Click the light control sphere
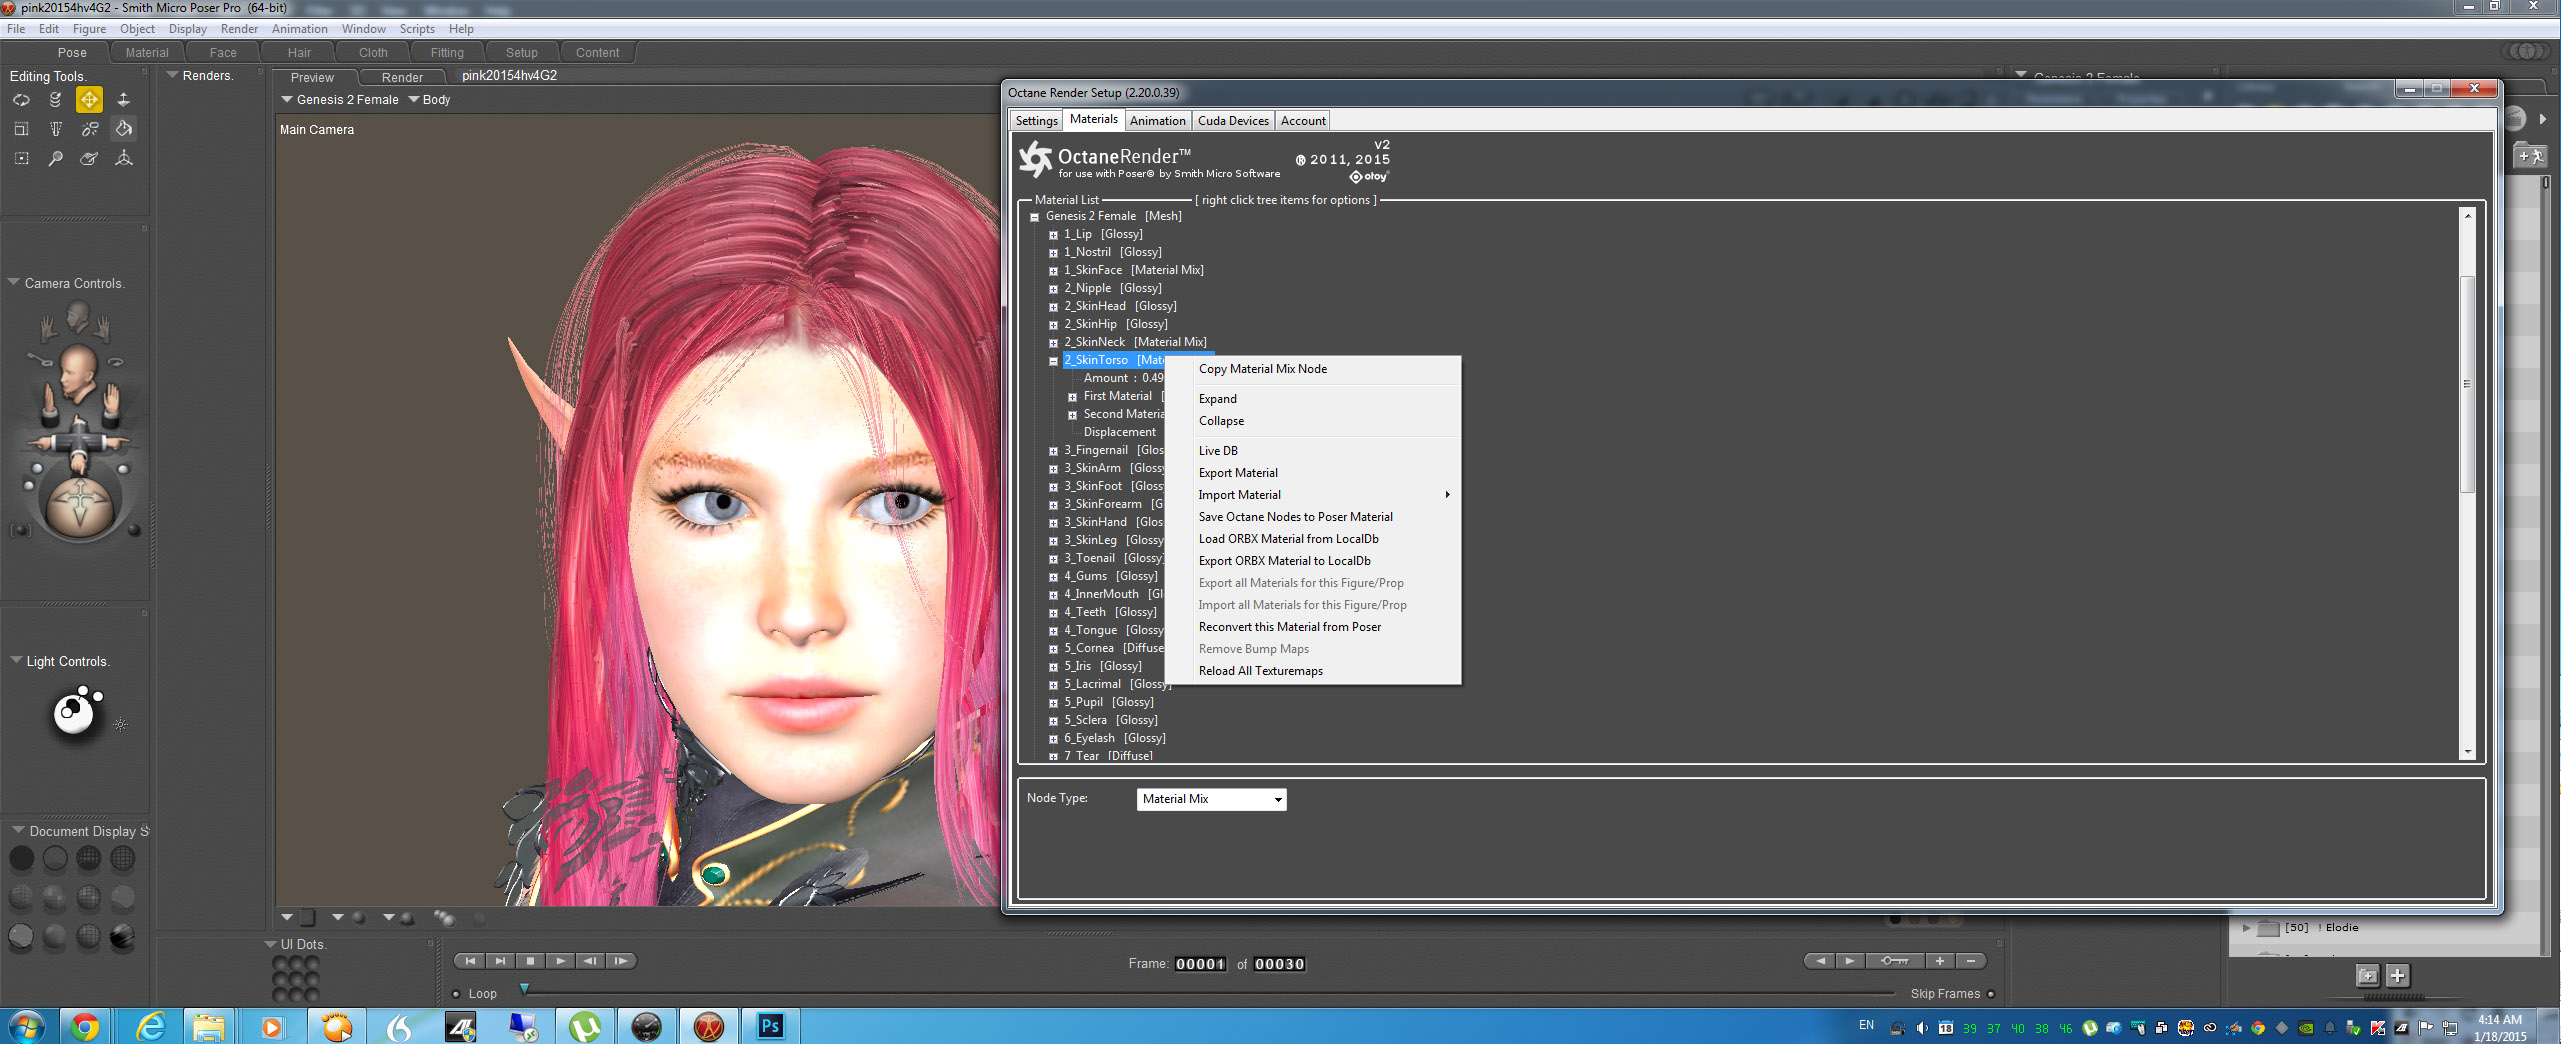The image size is (2561, 1044). pyautogui.click(x=74, y=714)
